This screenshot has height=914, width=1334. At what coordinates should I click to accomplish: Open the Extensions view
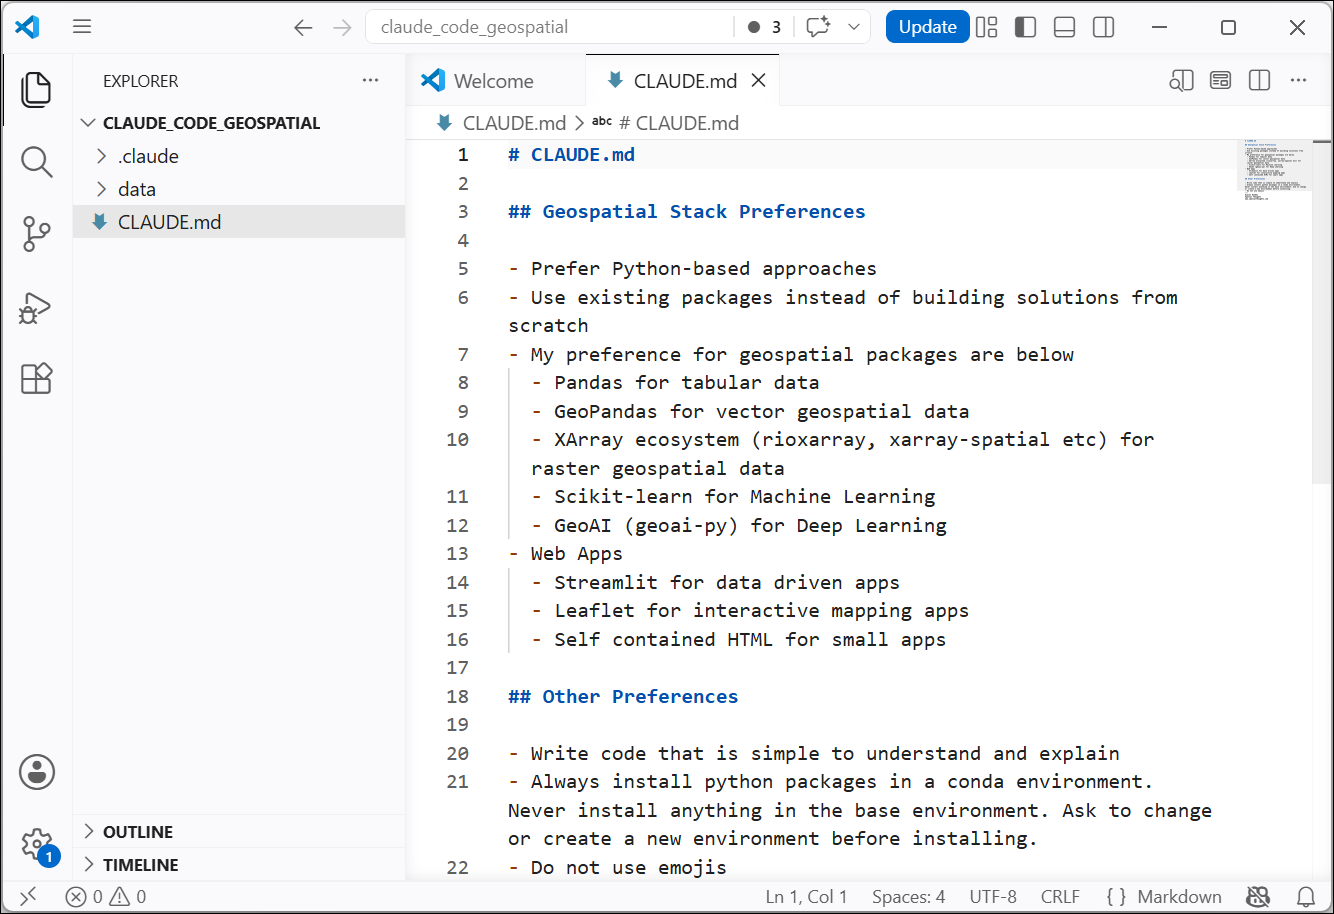(36, 378)
